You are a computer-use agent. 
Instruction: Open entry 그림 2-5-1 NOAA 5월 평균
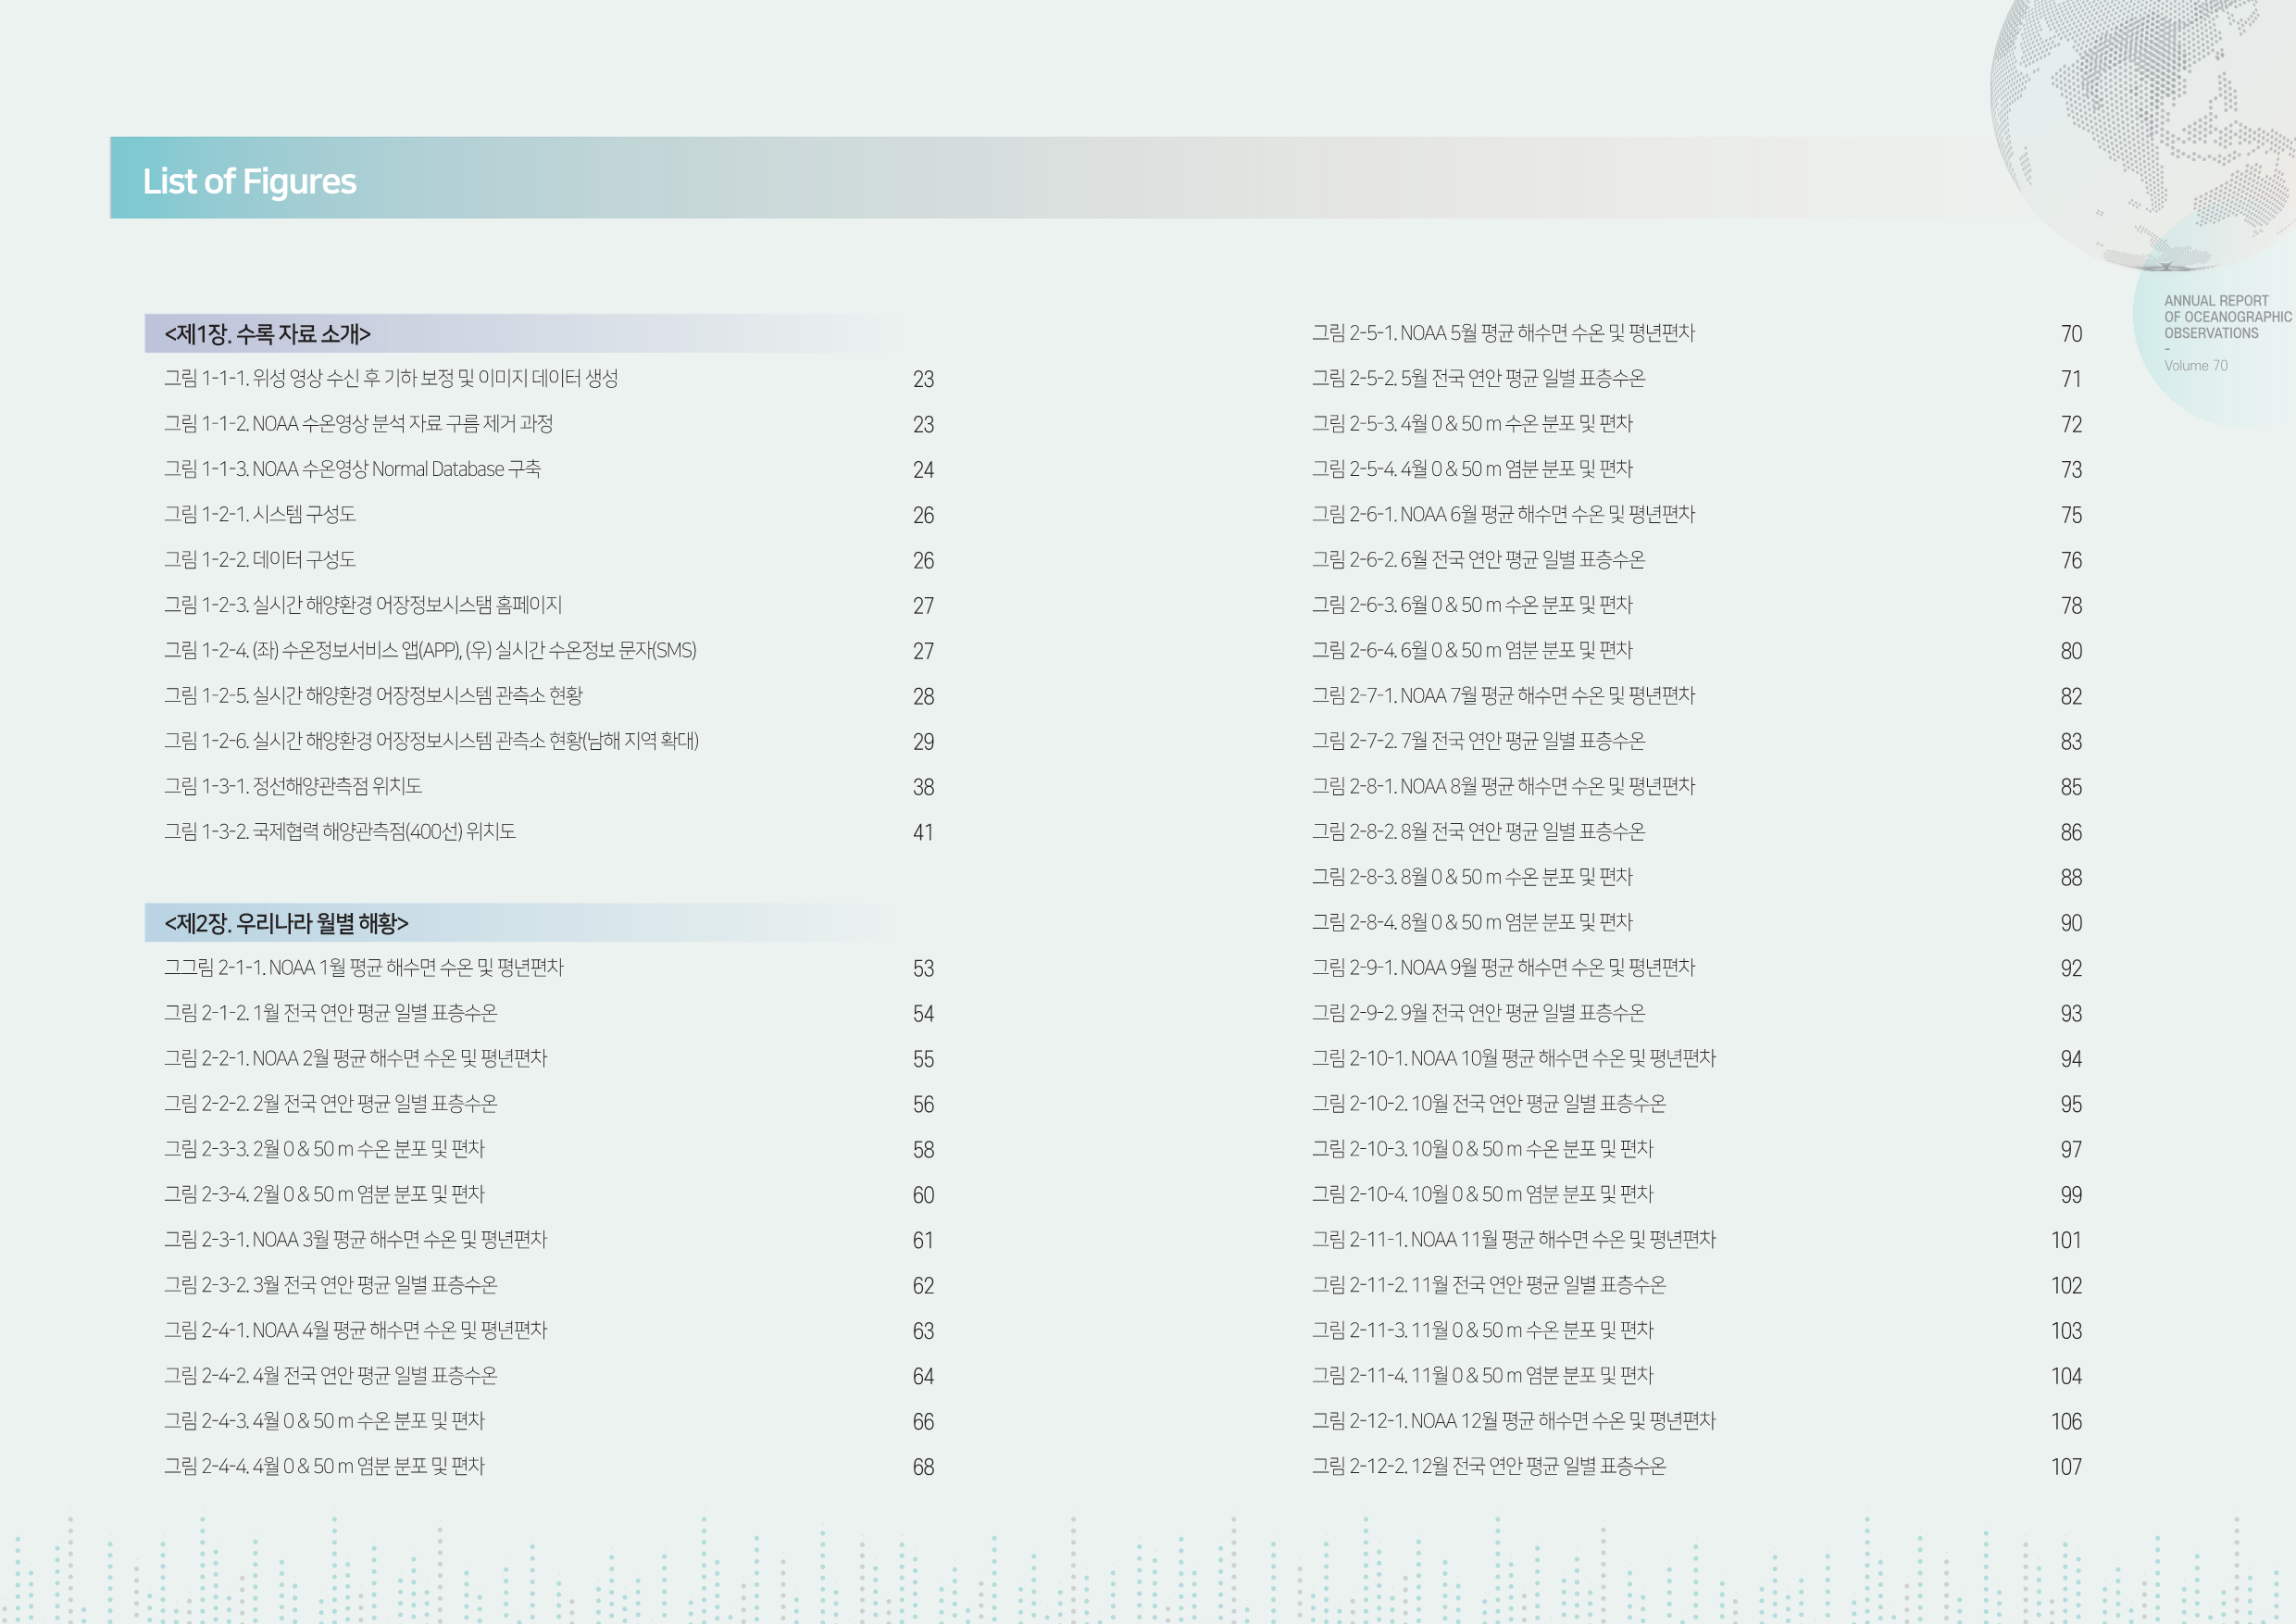1503,333
